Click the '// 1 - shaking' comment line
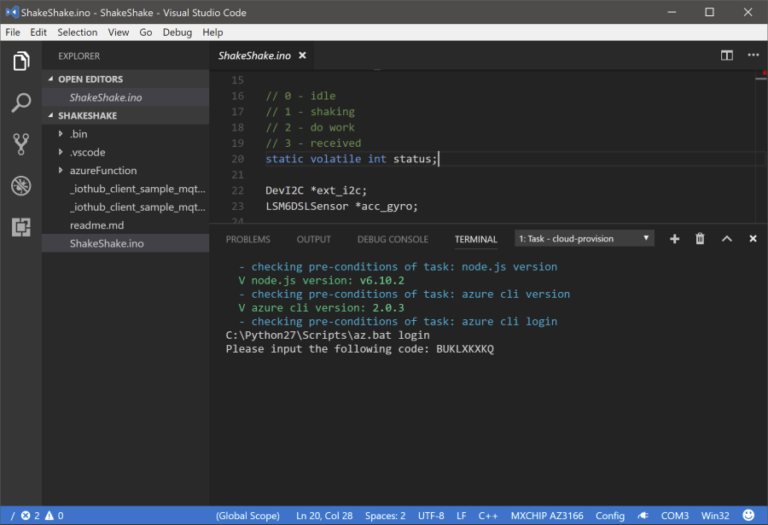The height and width of the screenshot is (525, 768). (x=310, y=112)
